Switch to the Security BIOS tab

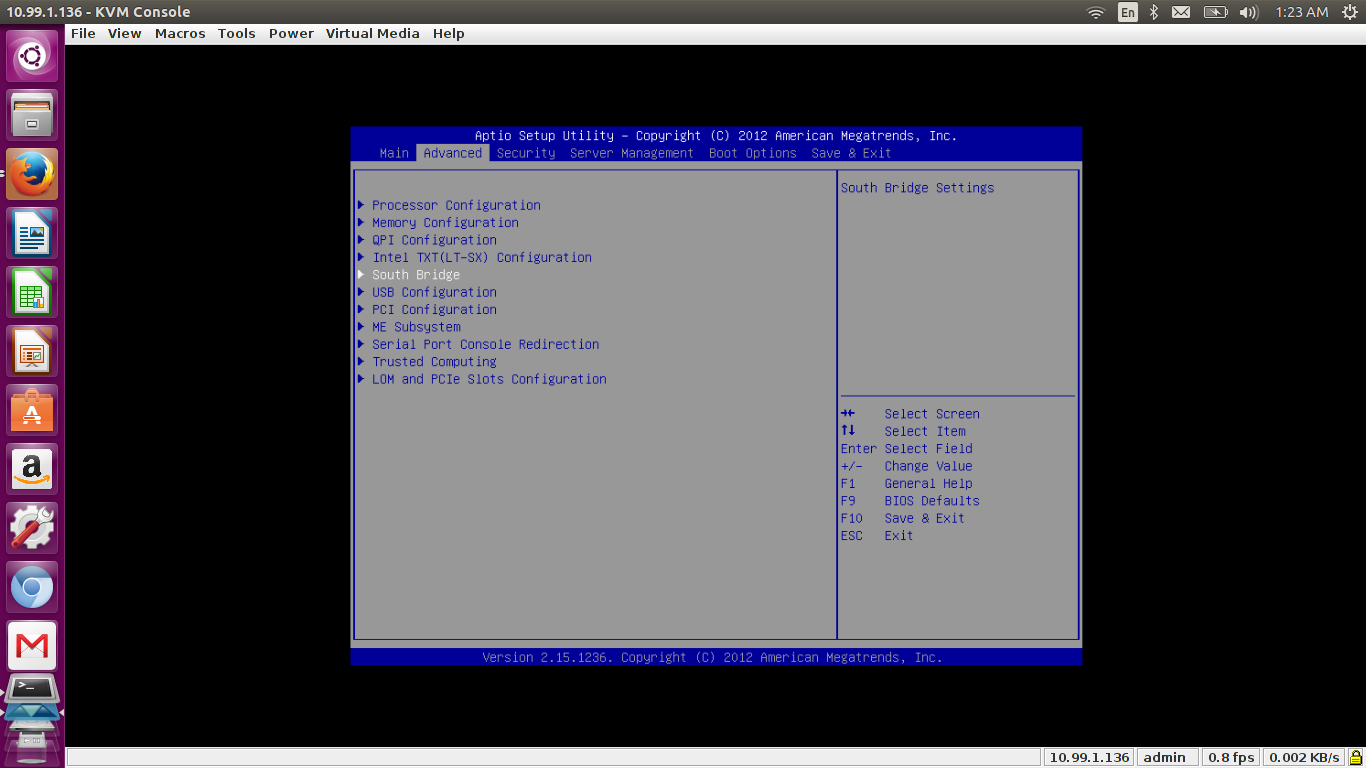526,153
